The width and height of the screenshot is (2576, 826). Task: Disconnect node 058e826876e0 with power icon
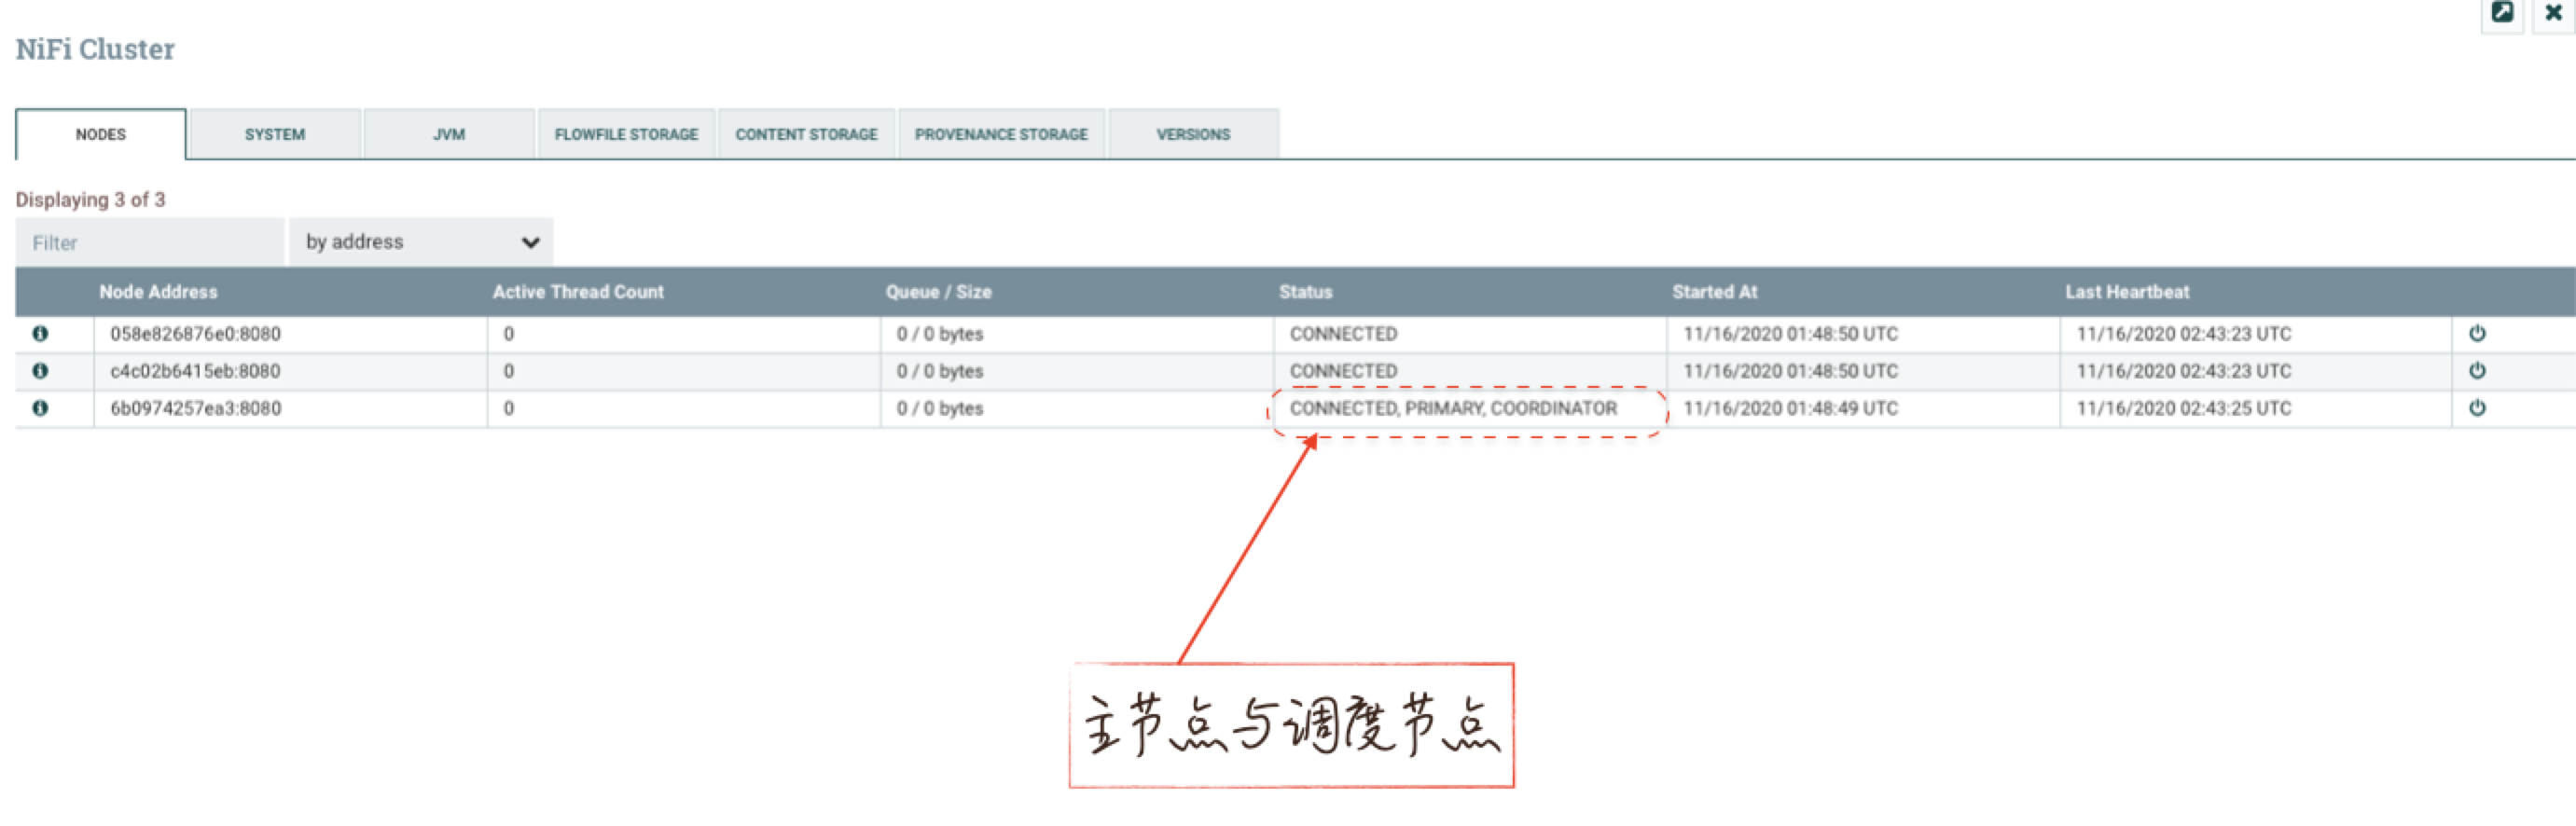[x=2477, y=334]
